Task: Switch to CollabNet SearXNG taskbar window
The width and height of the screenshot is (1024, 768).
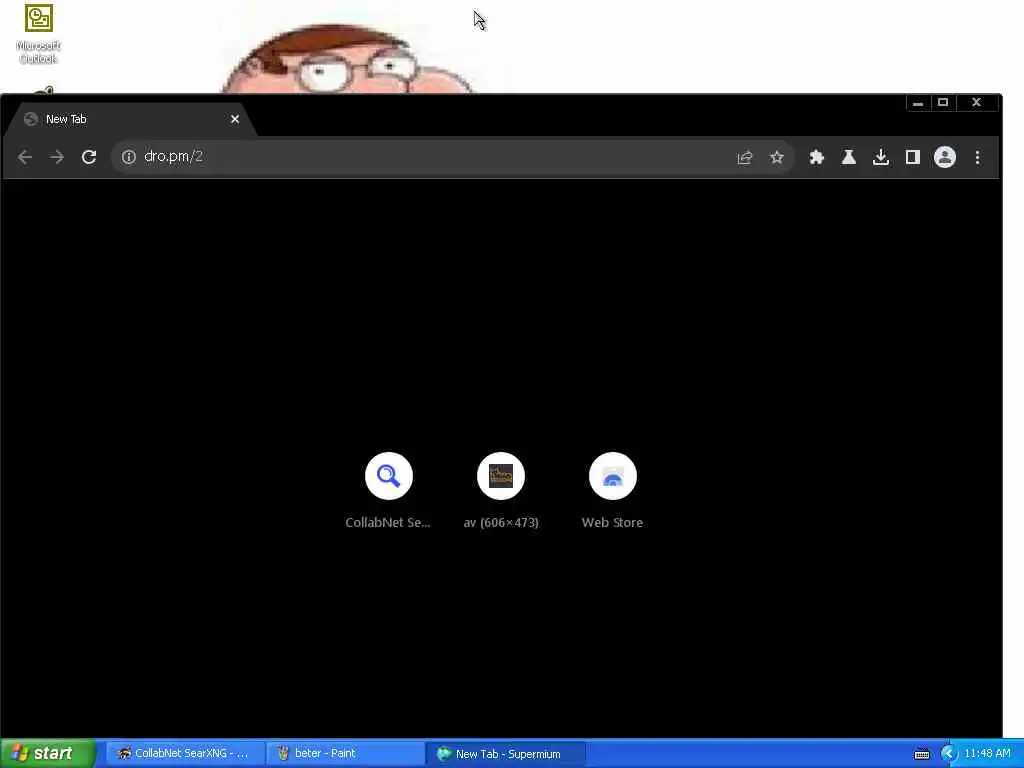Action: tap(184, 754)
